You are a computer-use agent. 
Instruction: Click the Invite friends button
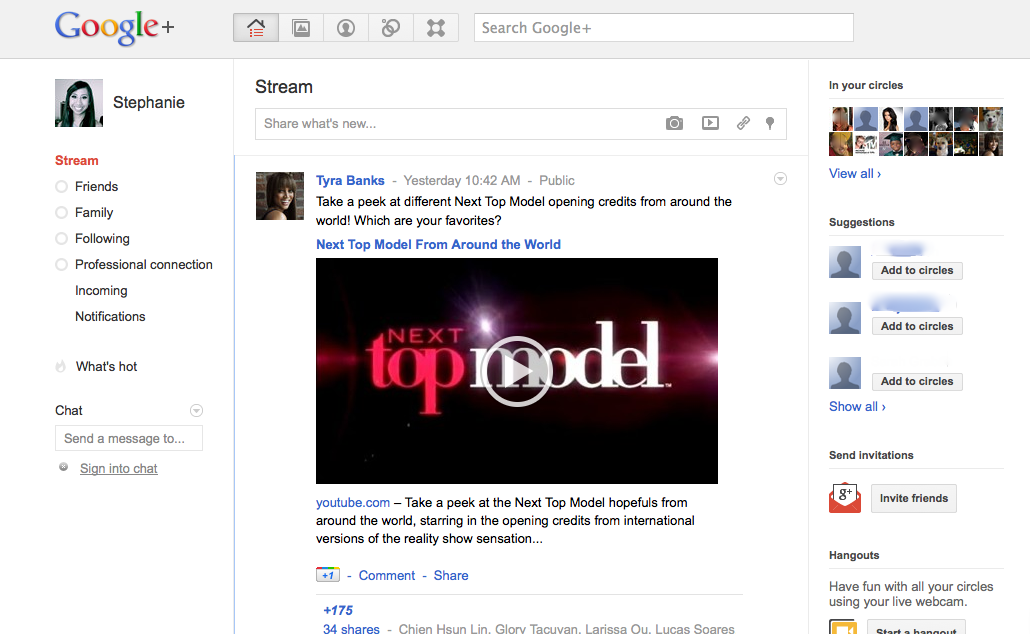[x=914, y=498]
